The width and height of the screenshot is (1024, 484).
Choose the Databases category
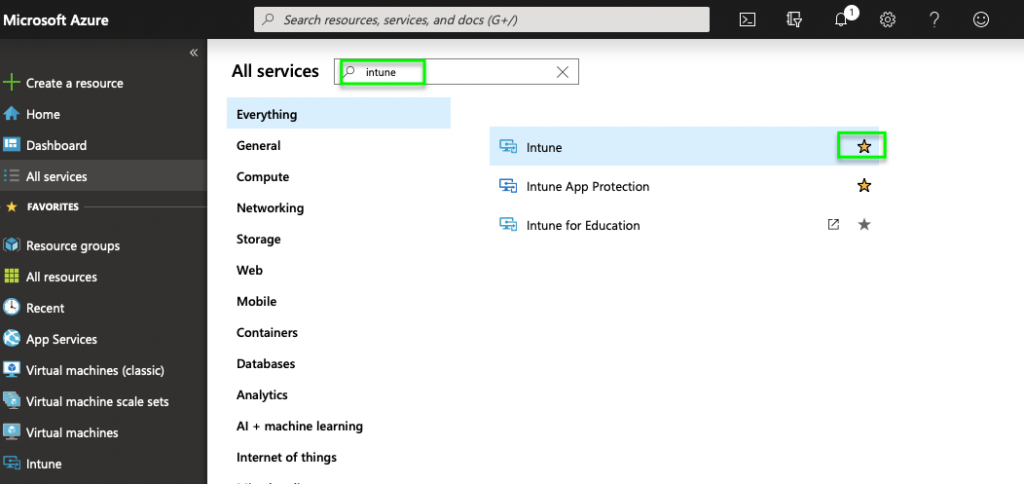(x=266, y=364)
